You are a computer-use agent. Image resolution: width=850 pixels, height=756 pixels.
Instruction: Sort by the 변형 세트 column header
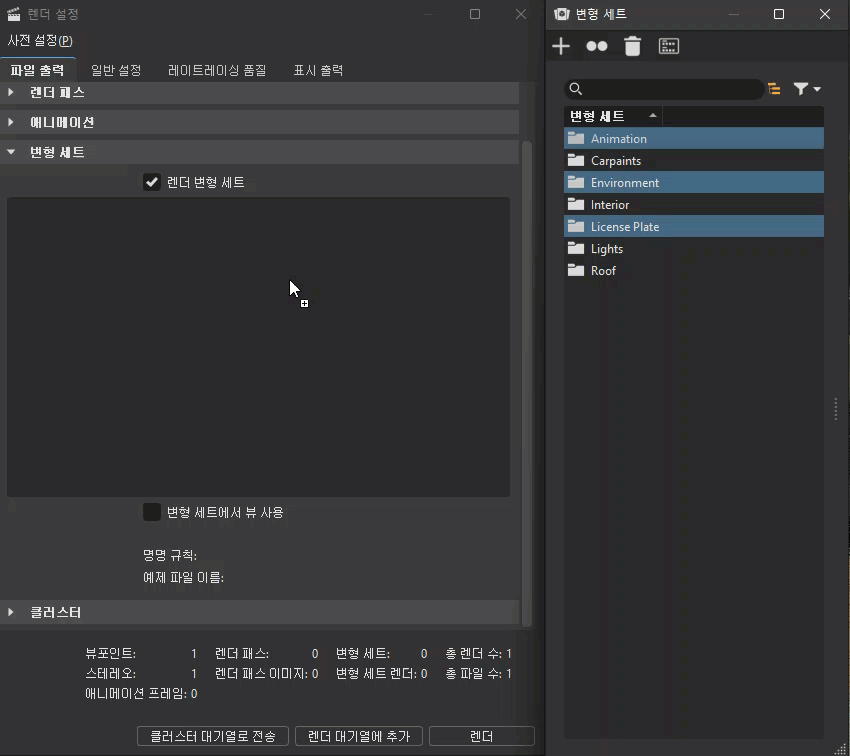[x=613, y=116]
